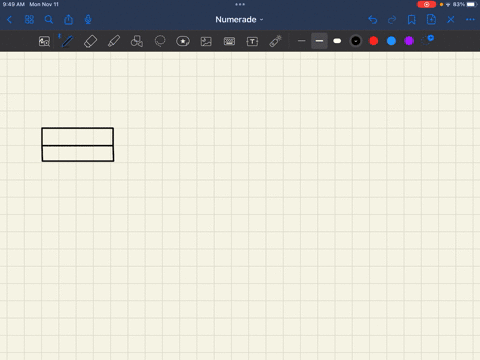Screen dimensions: 480x360
Task: Select the keyboard typing tool
Action: click(x=229, y=41)
